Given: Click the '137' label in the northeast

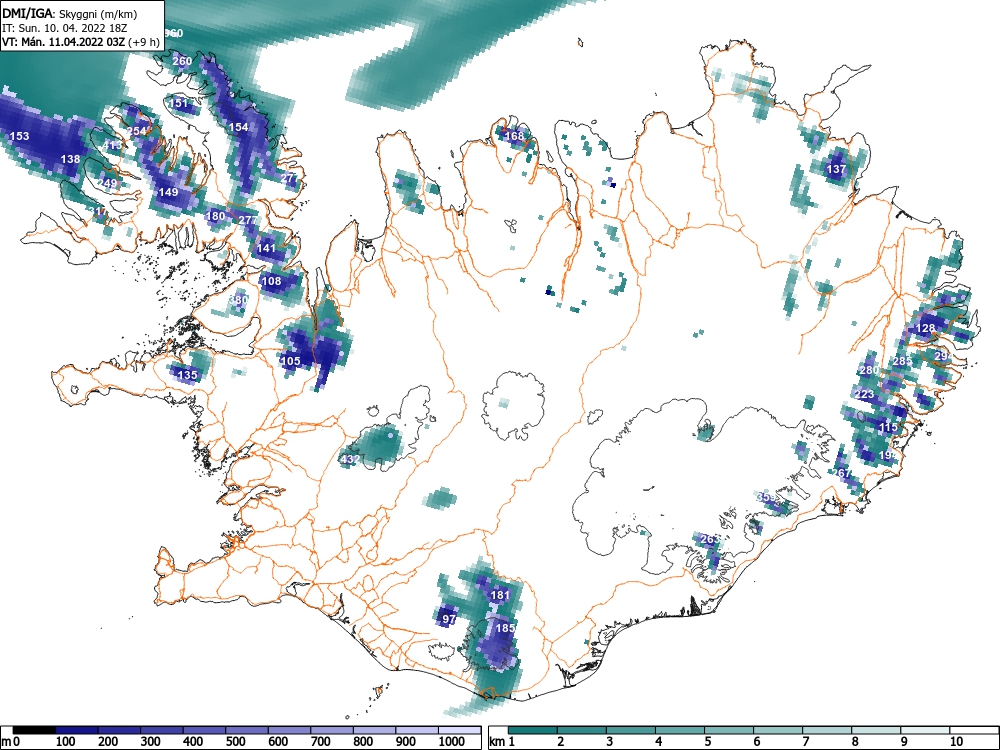Looking at the screenshot, I should click(x=836, y=169).
